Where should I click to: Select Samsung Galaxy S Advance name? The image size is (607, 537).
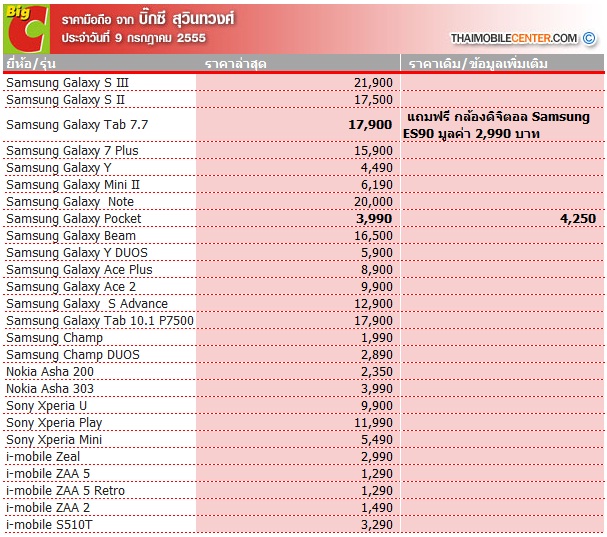(87, 304)
